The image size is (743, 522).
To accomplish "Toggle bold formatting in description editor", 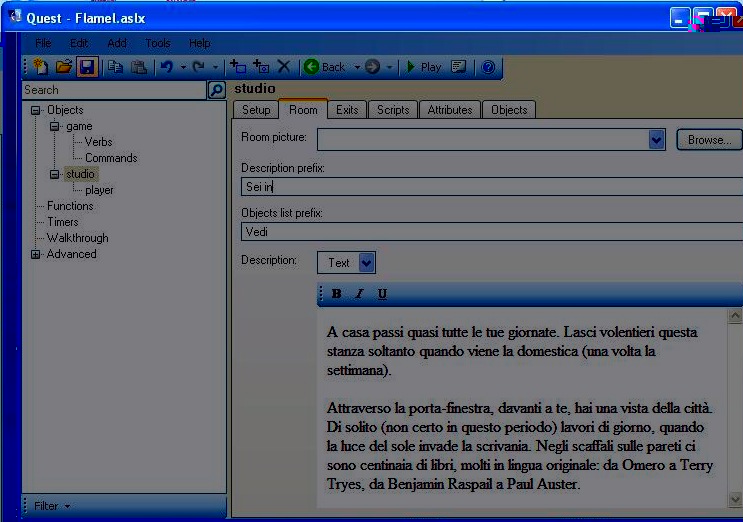I will point(336,294).
